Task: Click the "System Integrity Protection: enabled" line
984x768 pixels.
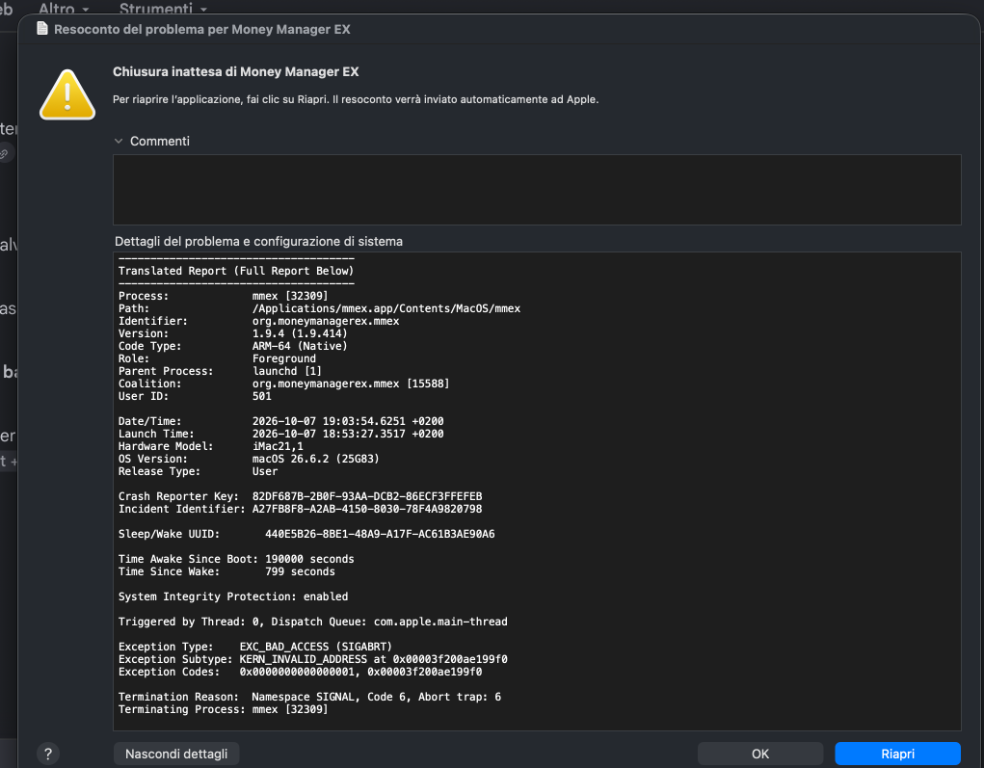Action: 233,597
